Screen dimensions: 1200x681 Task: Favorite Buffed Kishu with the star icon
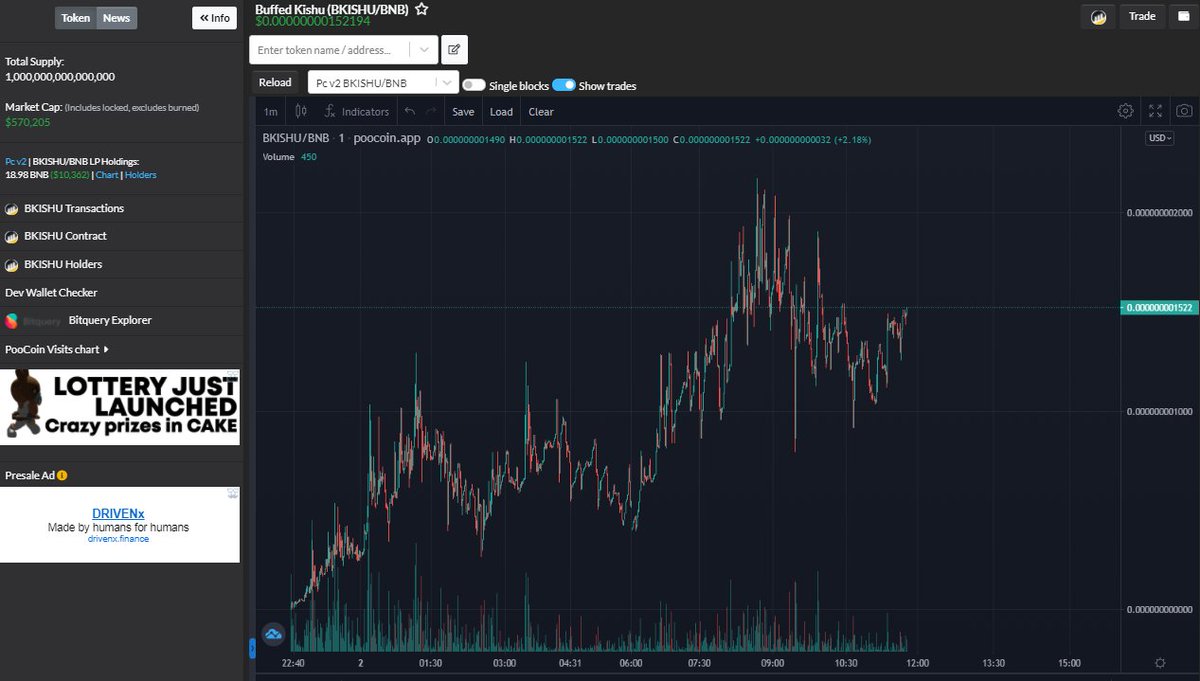[x=422, y=9]
